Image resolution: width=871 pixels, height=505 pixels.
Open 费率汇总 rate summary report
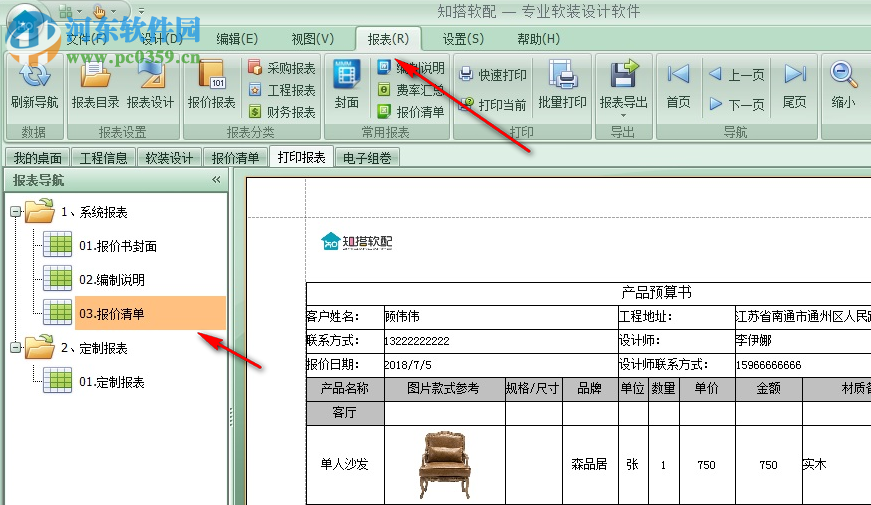(x=411, y=90)
